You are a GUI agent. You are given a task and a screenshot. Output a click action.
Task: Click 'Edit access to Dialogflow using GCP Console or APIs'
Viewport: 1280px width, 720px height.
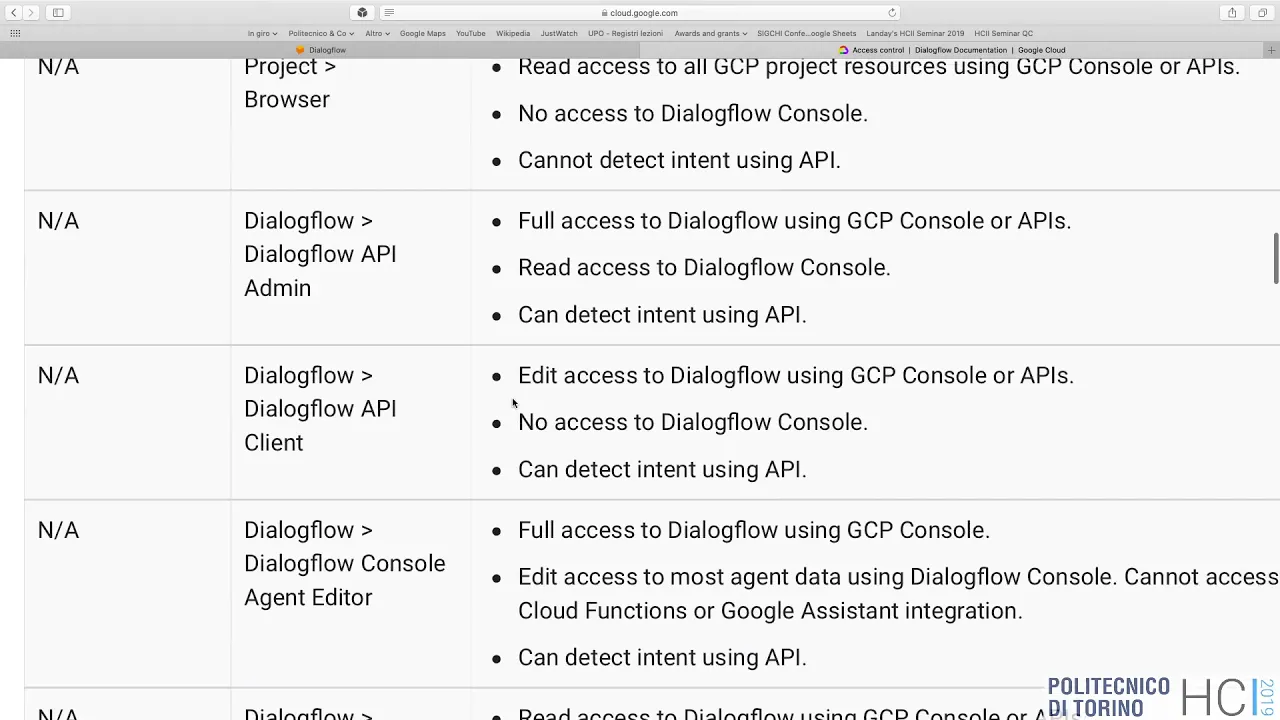[x=796, y=375]
